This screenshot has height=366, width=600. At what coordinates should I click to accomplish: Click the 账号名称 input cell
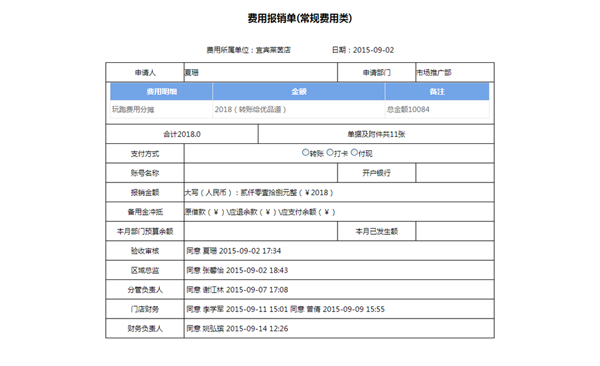click(261, 173)
